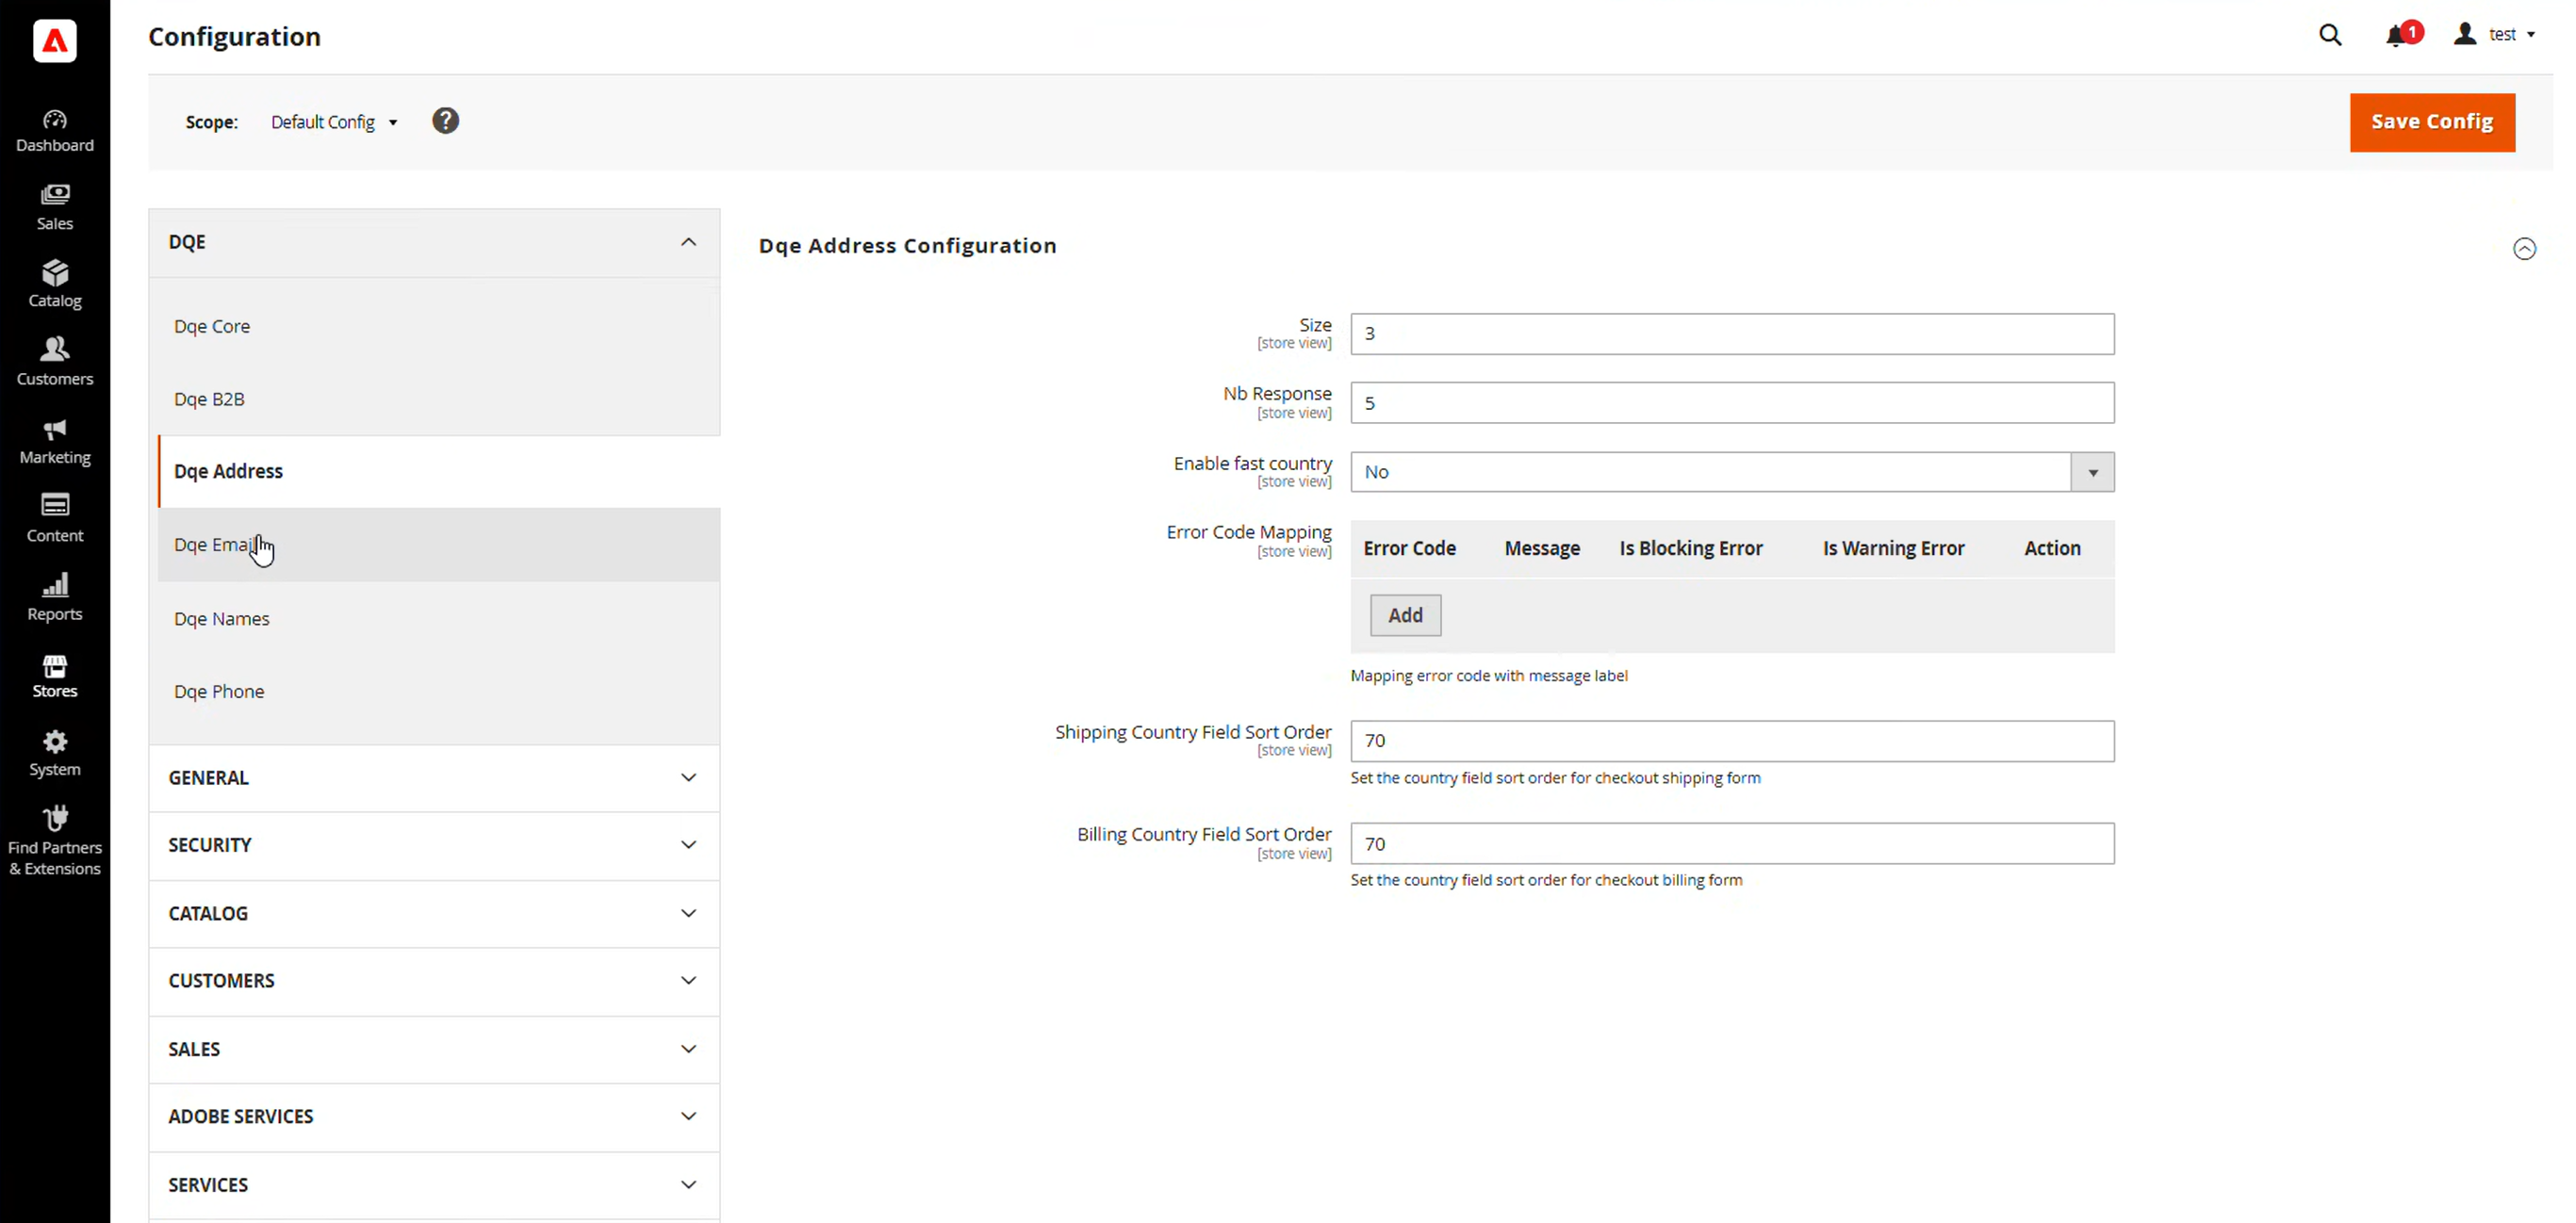
Task: Click the scope help question mark
Action: tap(445, 121)
